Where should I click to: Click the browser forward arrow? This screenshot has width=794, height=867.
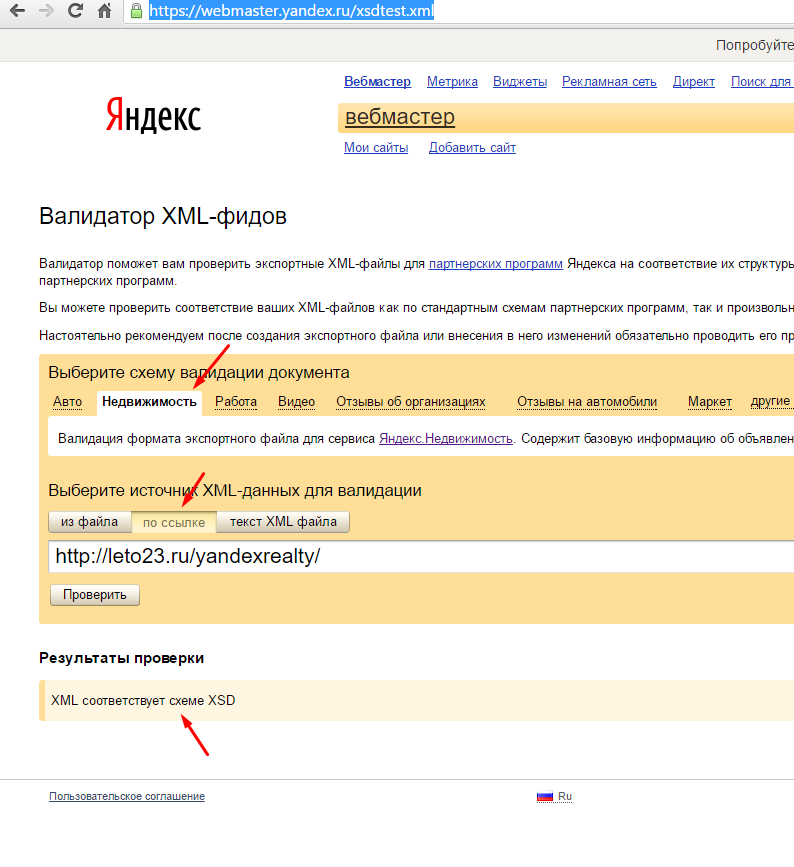point(46,11)
